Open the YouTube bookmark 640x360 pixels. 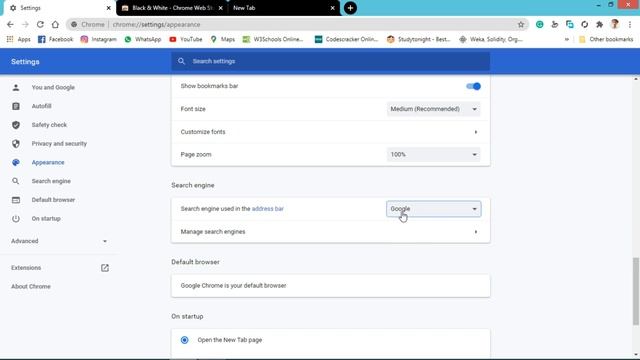(186, 39)
